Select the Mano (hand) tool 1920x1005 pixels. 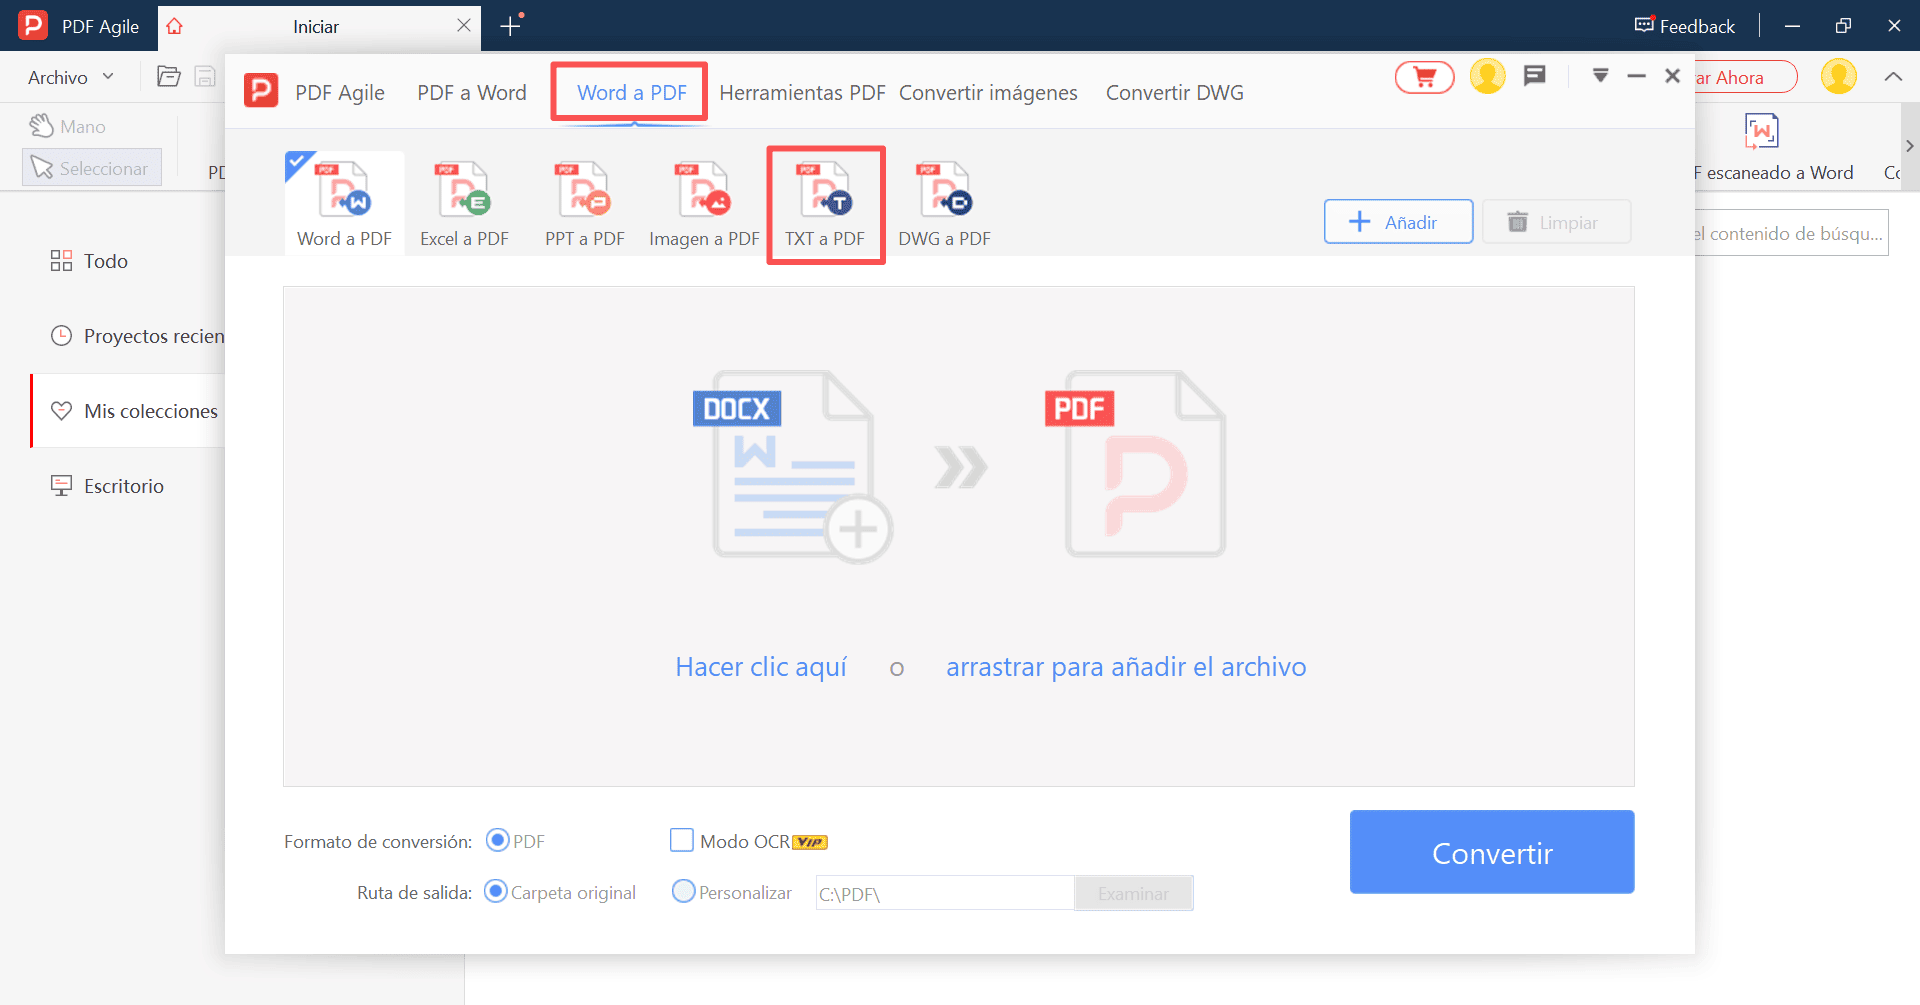[80, 126]
